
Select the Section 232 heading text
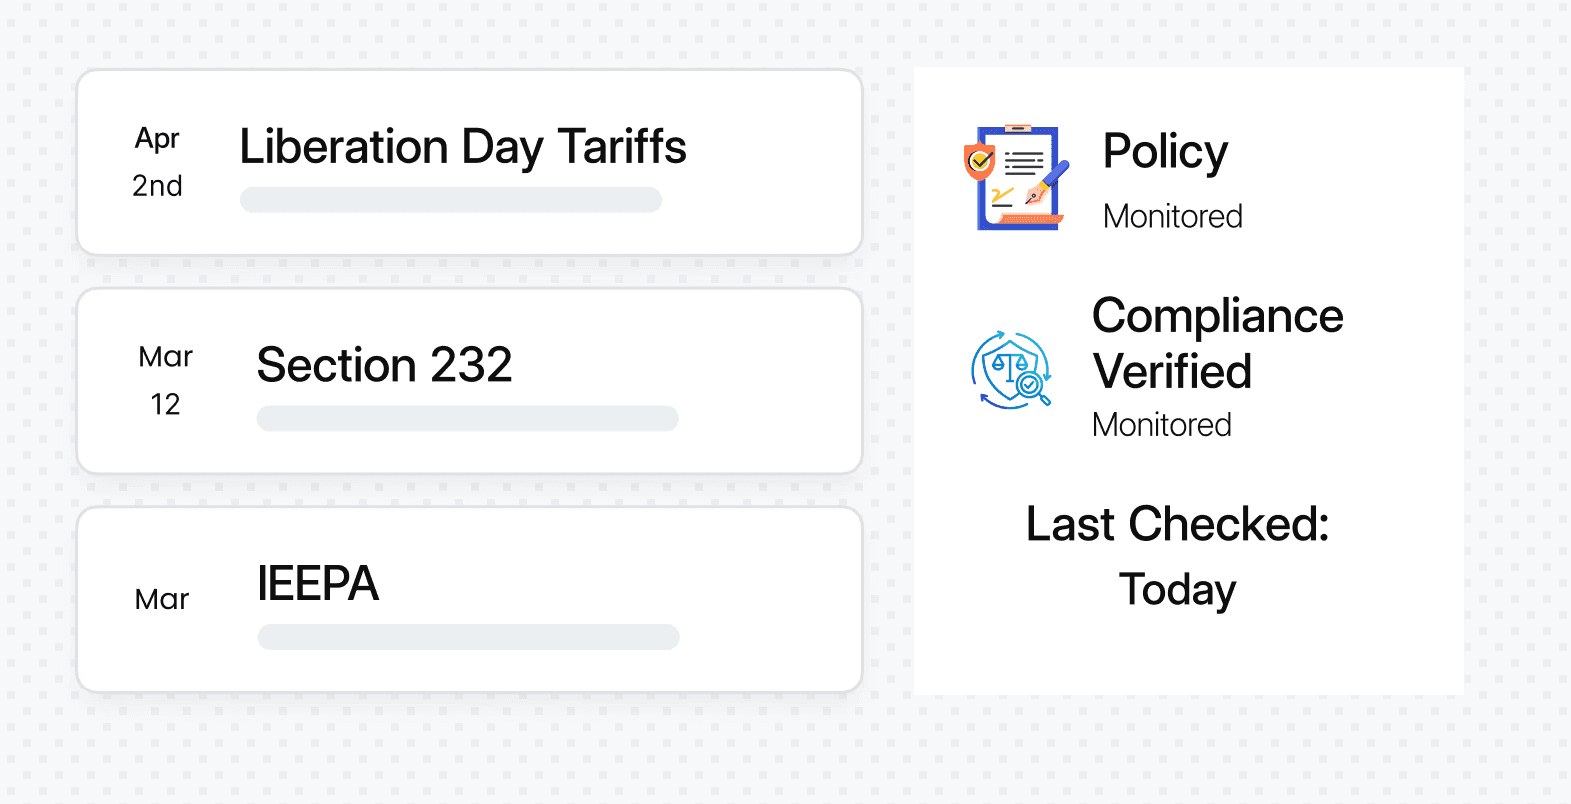point(385,365)
